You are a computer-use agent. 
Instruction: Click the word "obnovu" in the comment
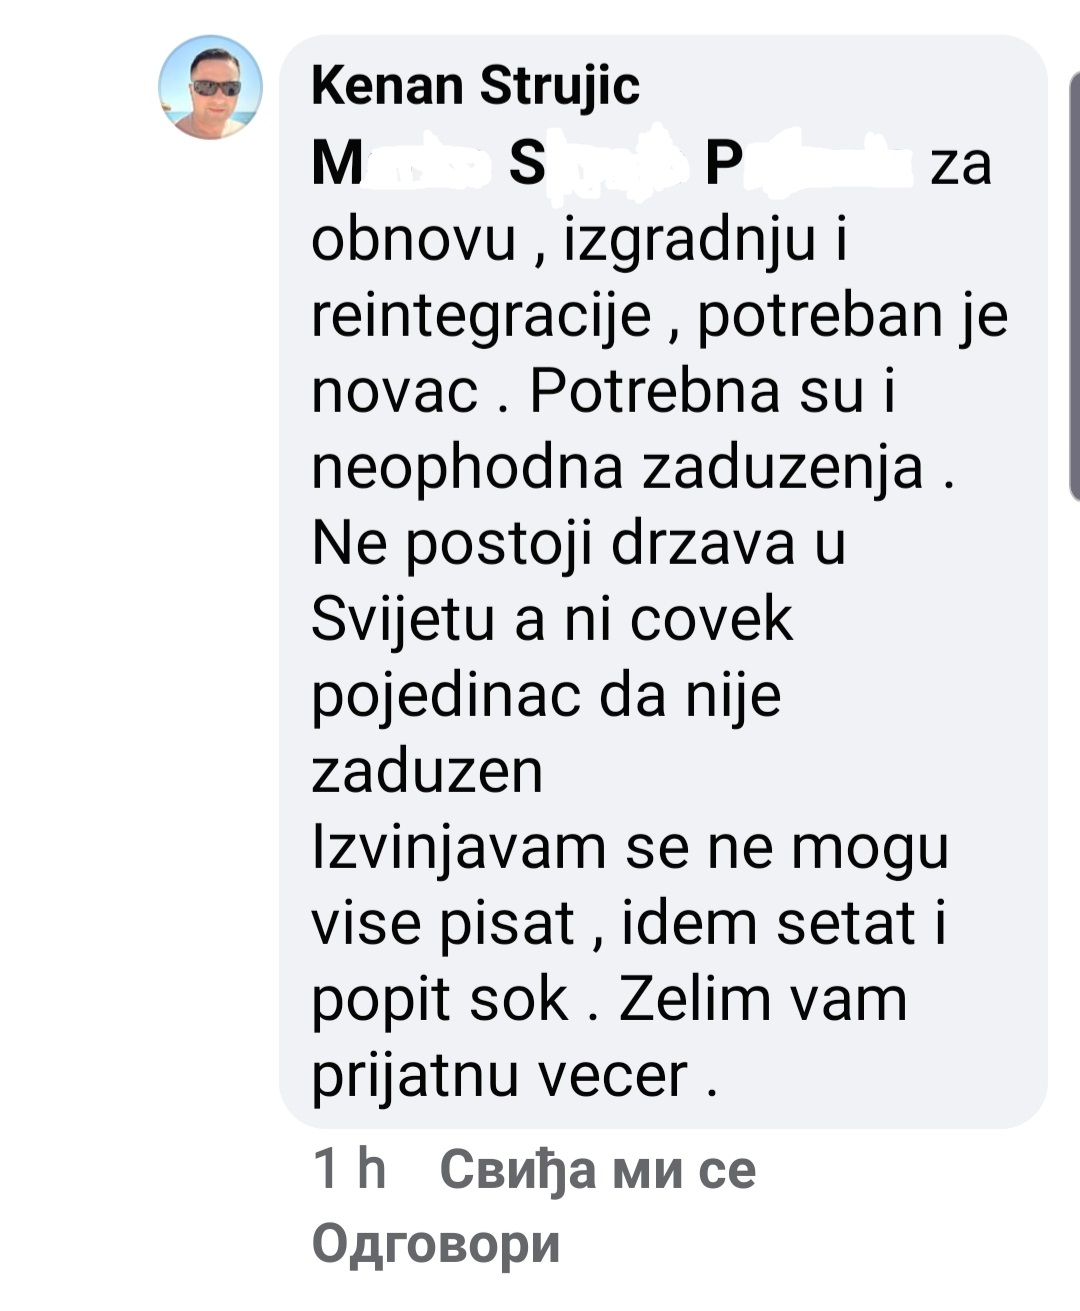[x=414, y=241]
